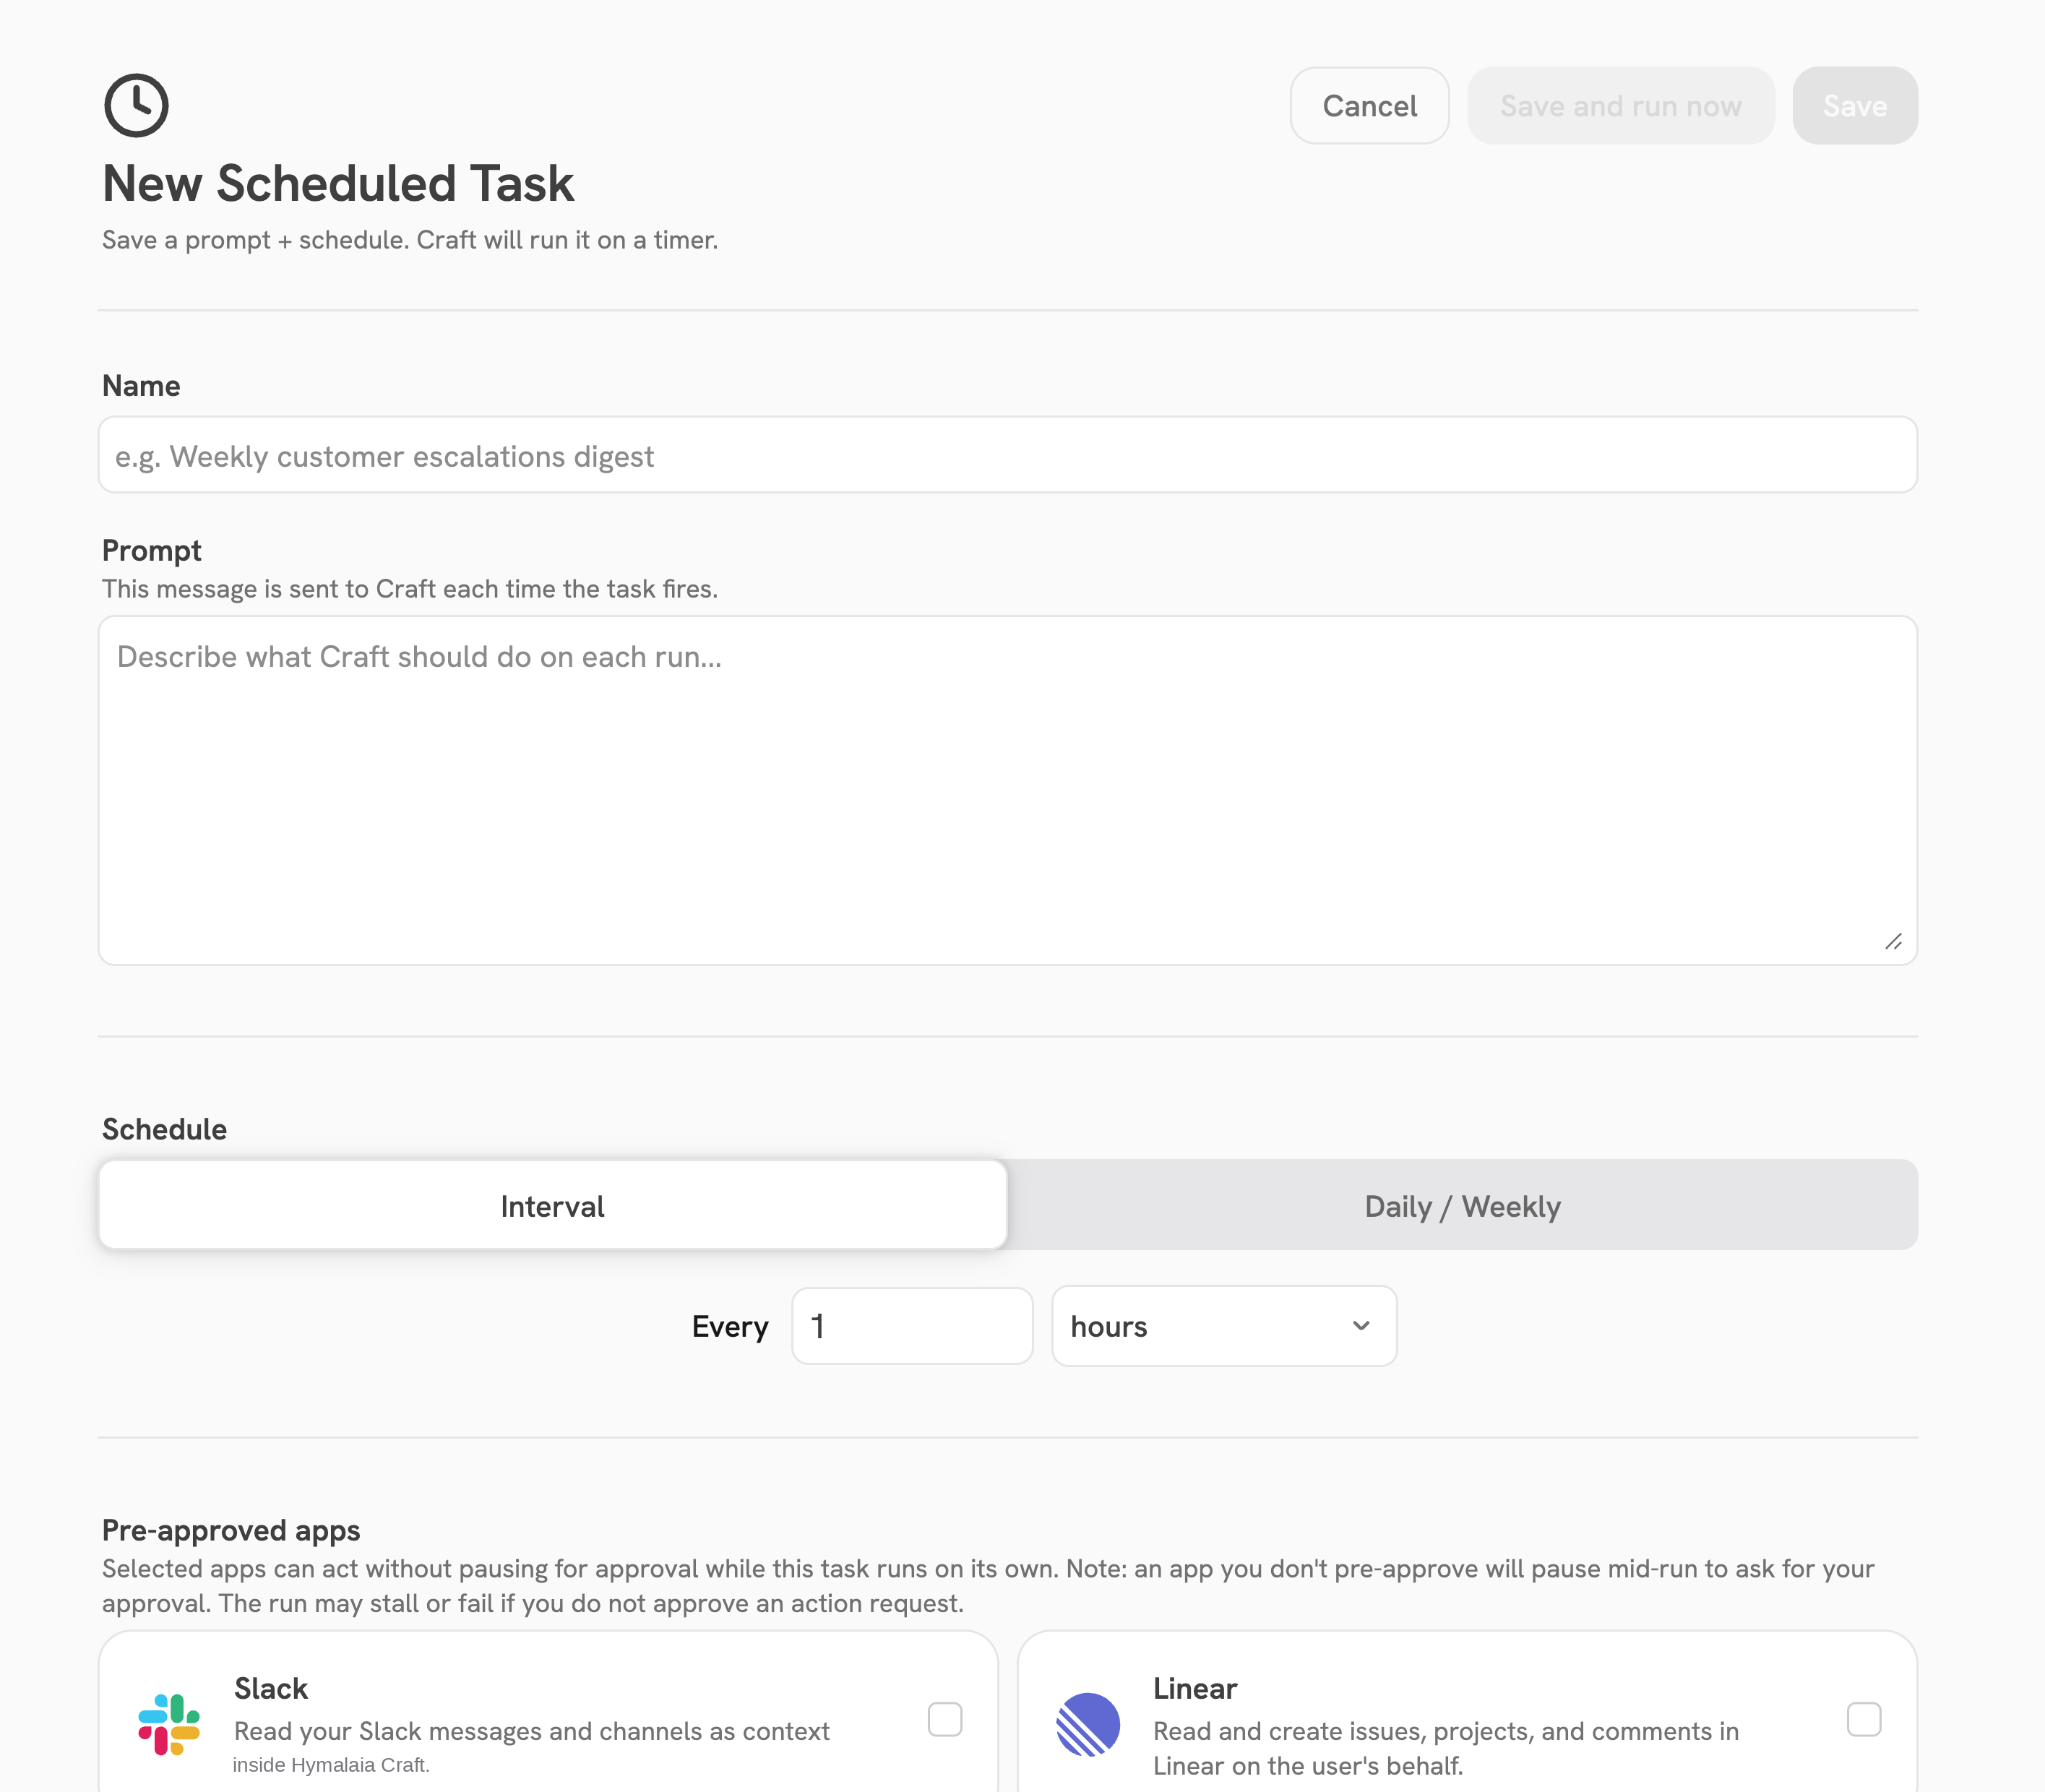
Task: Click the 'Every' label text
Action: 730,1326
